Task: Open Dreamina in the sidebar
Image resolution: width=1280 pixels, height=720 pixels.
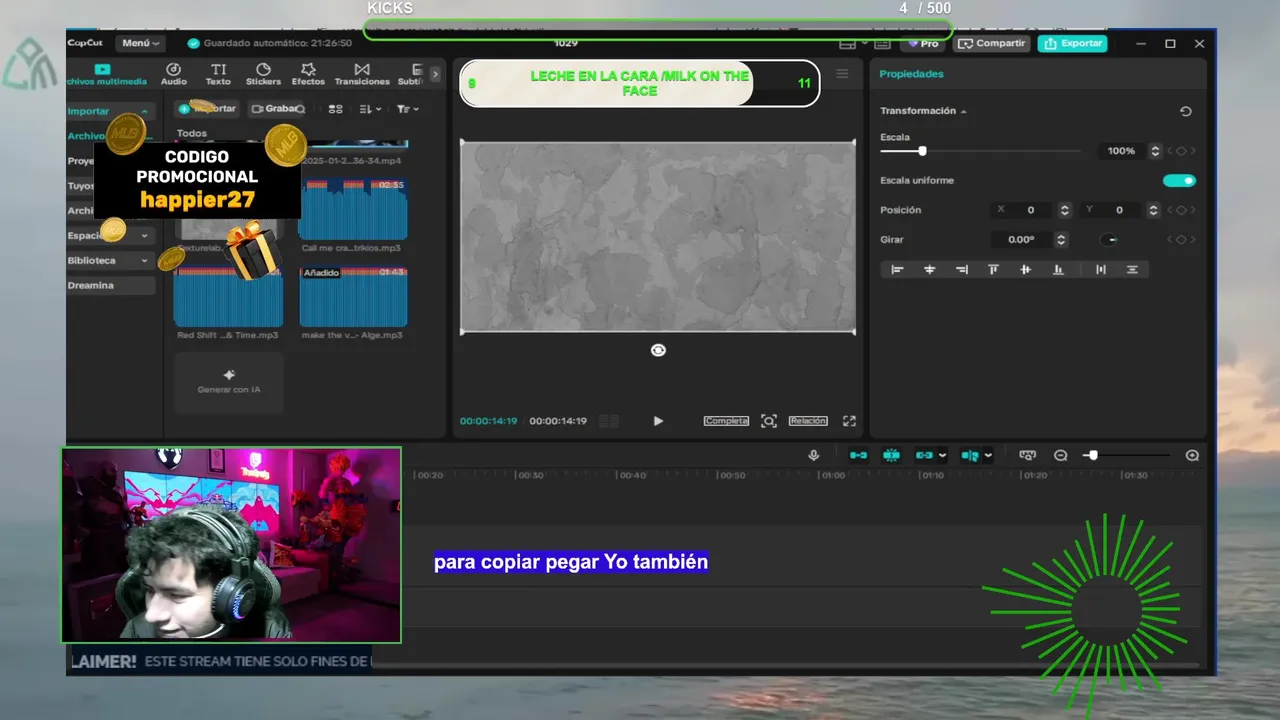Action: (x=111, y=285)
